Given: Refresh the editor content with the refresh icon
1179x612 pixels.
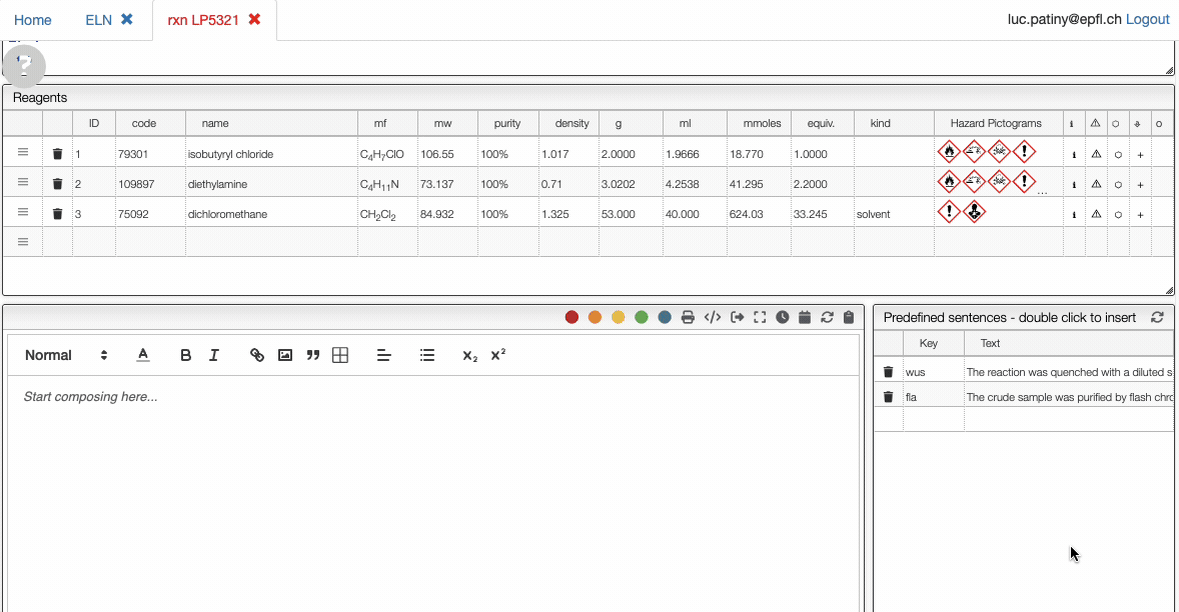Looking at the screenshot, I should [827, 316].
